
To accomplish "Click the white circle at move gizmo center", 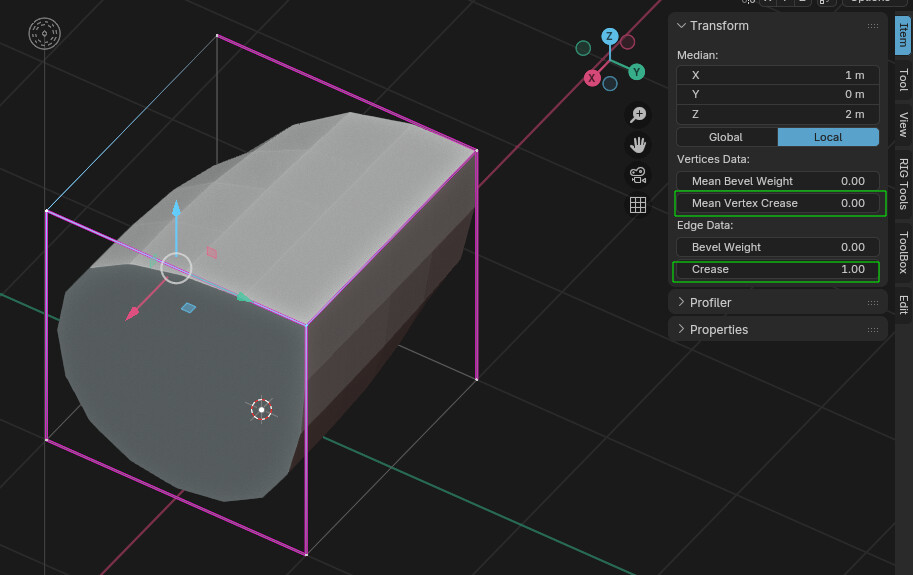I will click(176, 268).
